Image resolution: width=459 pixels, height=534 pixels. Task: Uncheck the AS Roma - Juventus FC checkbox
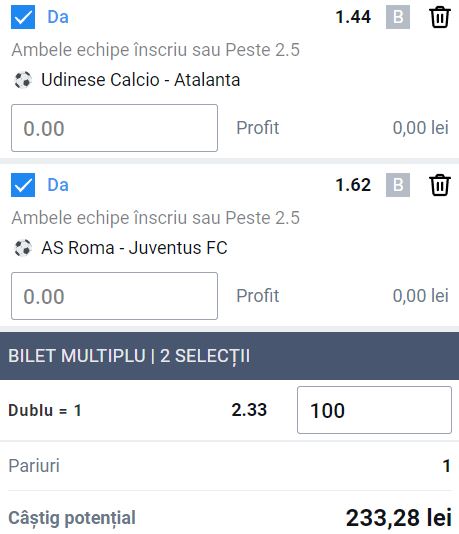tap(23, 185)
